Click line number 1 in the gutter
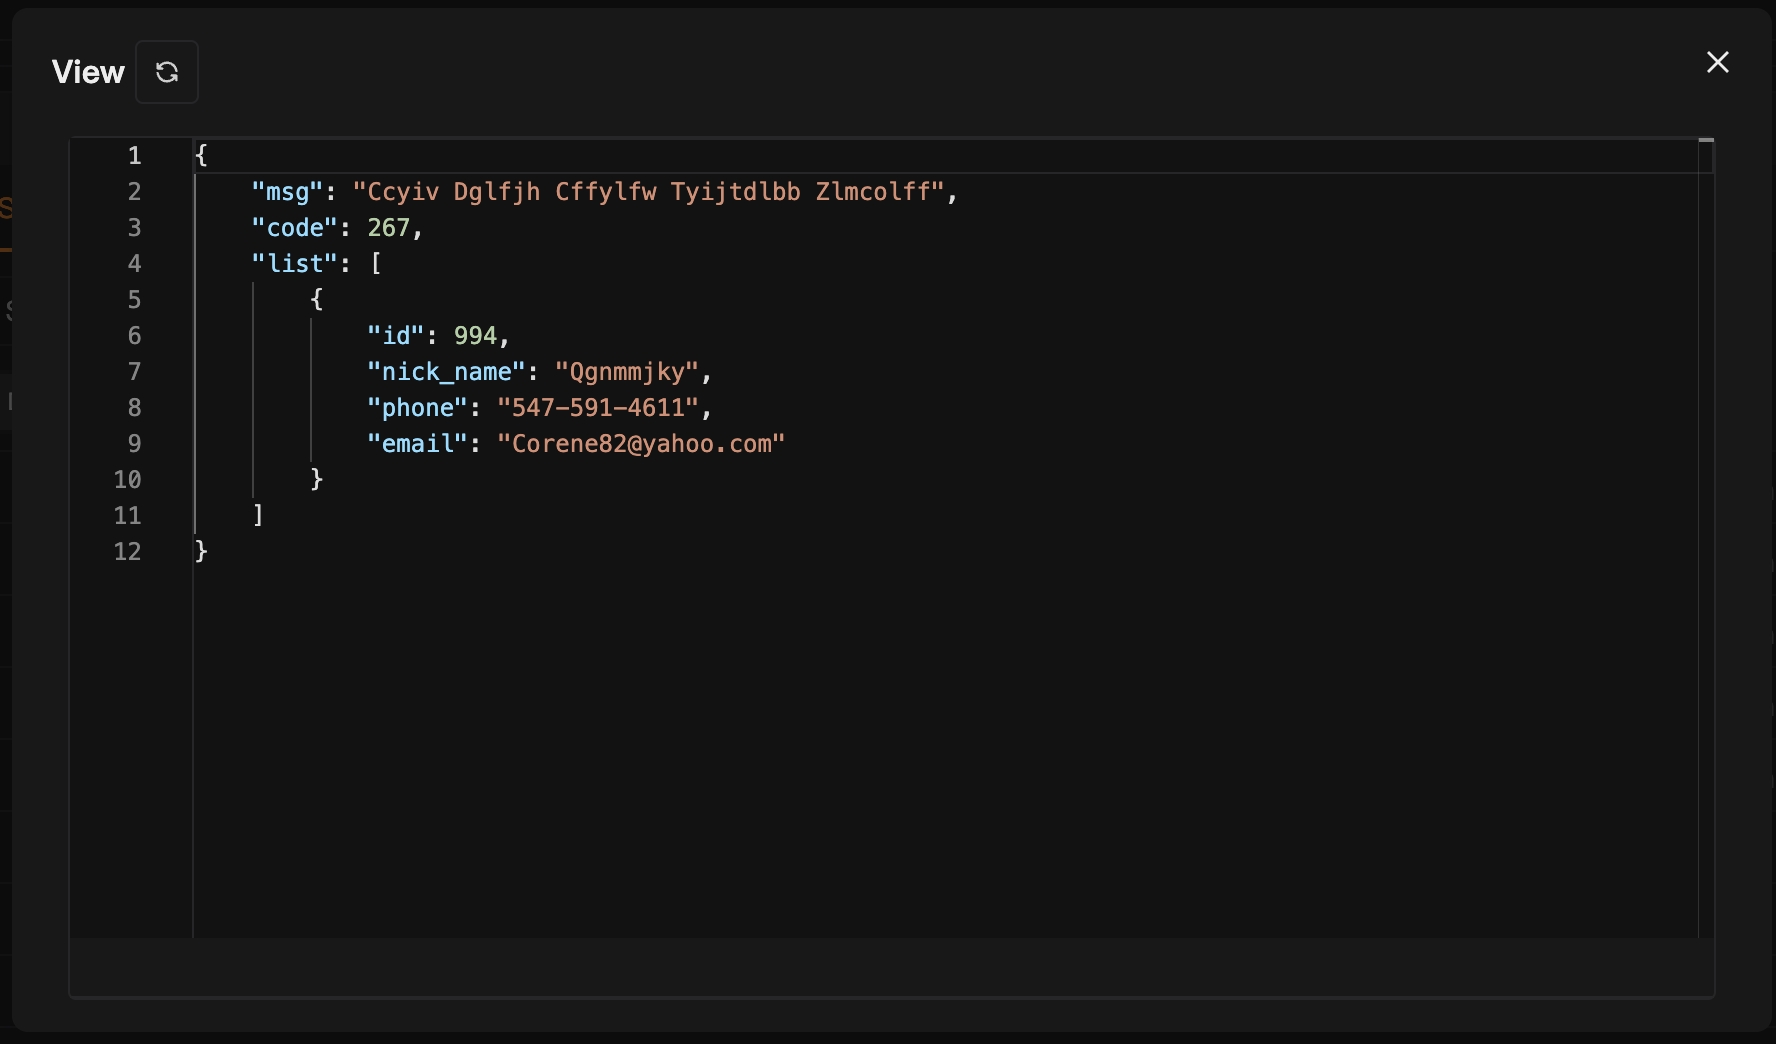Image resolution: width=1776 pixels, height=1044 pixels. (134, 156)
